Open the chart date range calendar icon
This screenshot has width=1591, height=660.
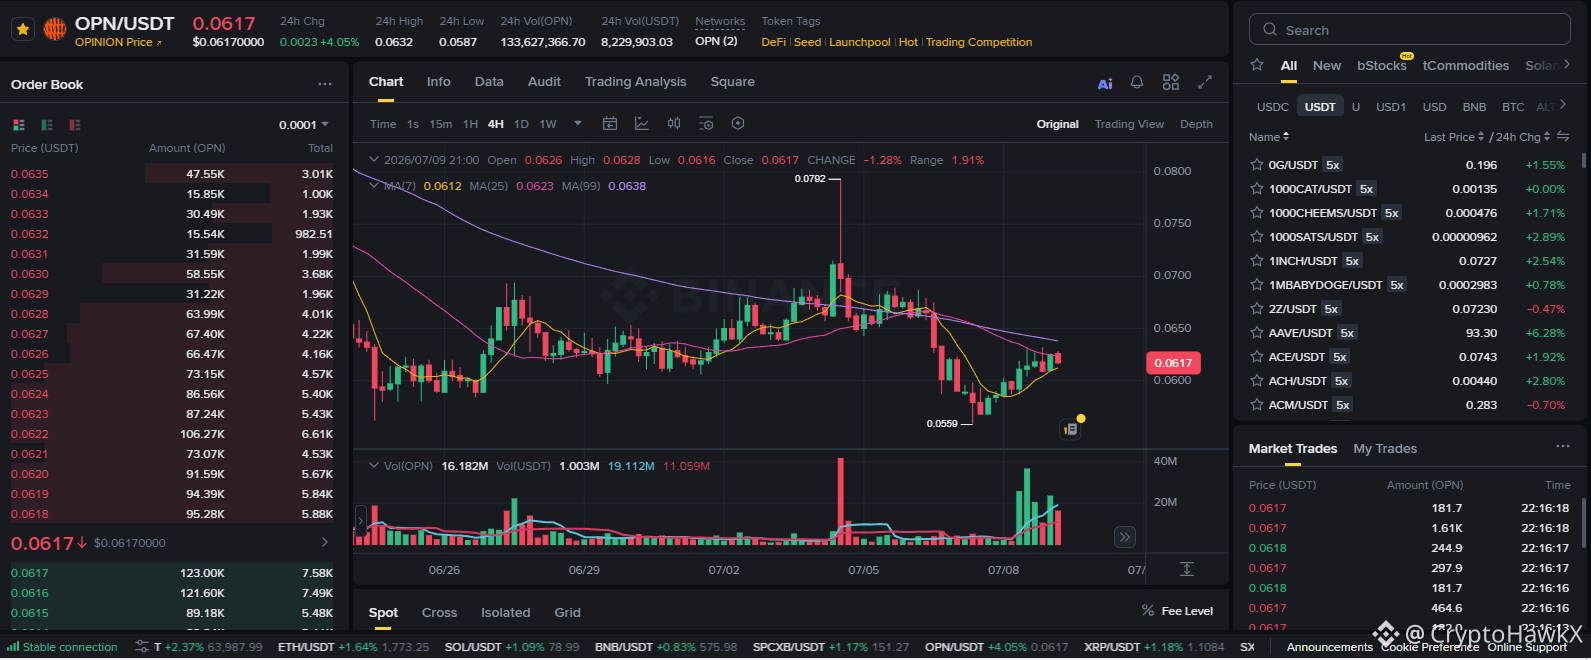pyautogui.click(x=610, y=124)
